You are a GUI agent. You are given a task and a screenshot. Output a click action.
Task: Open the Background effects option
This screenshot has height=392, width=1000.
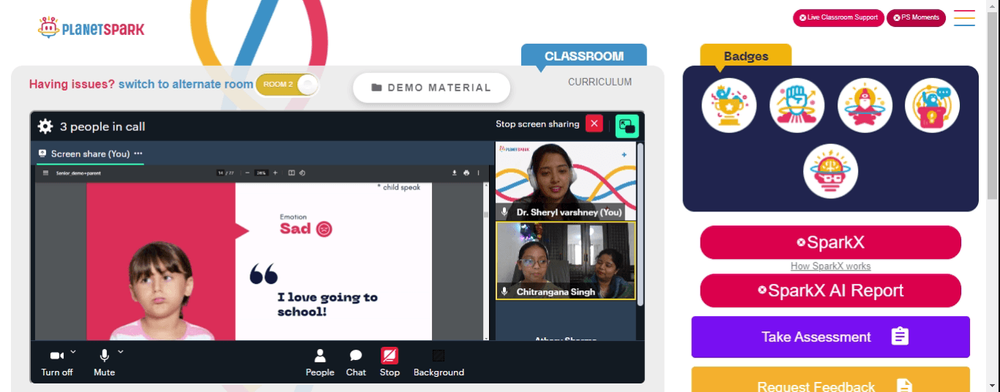point(439,362)
